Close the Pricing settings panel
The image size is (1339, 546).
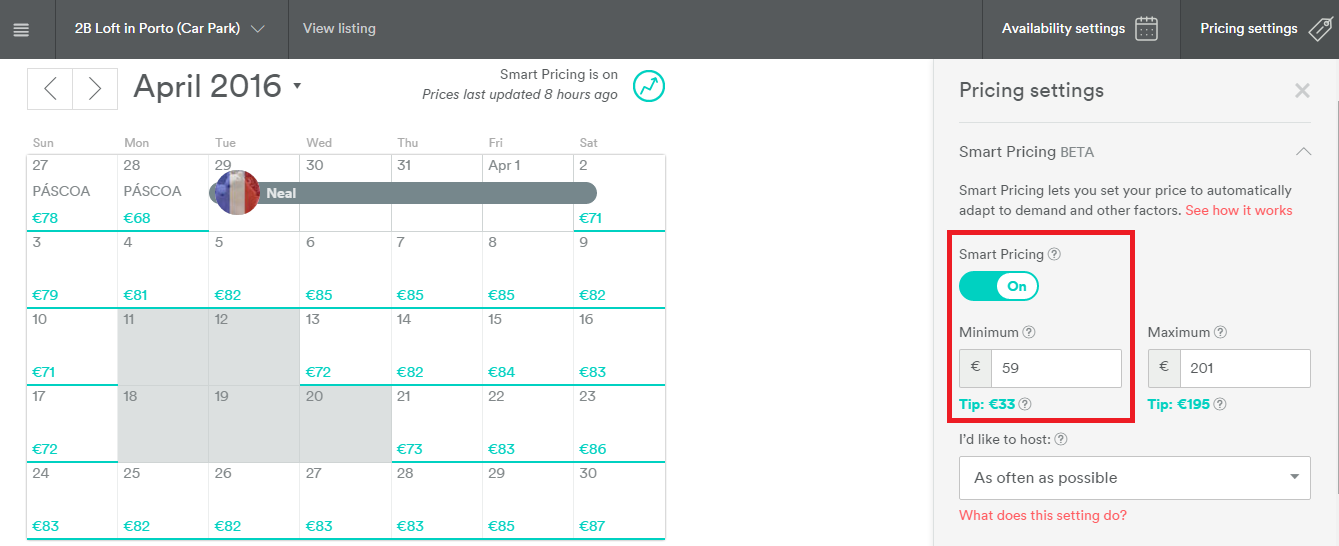(x=1302, y=91)
